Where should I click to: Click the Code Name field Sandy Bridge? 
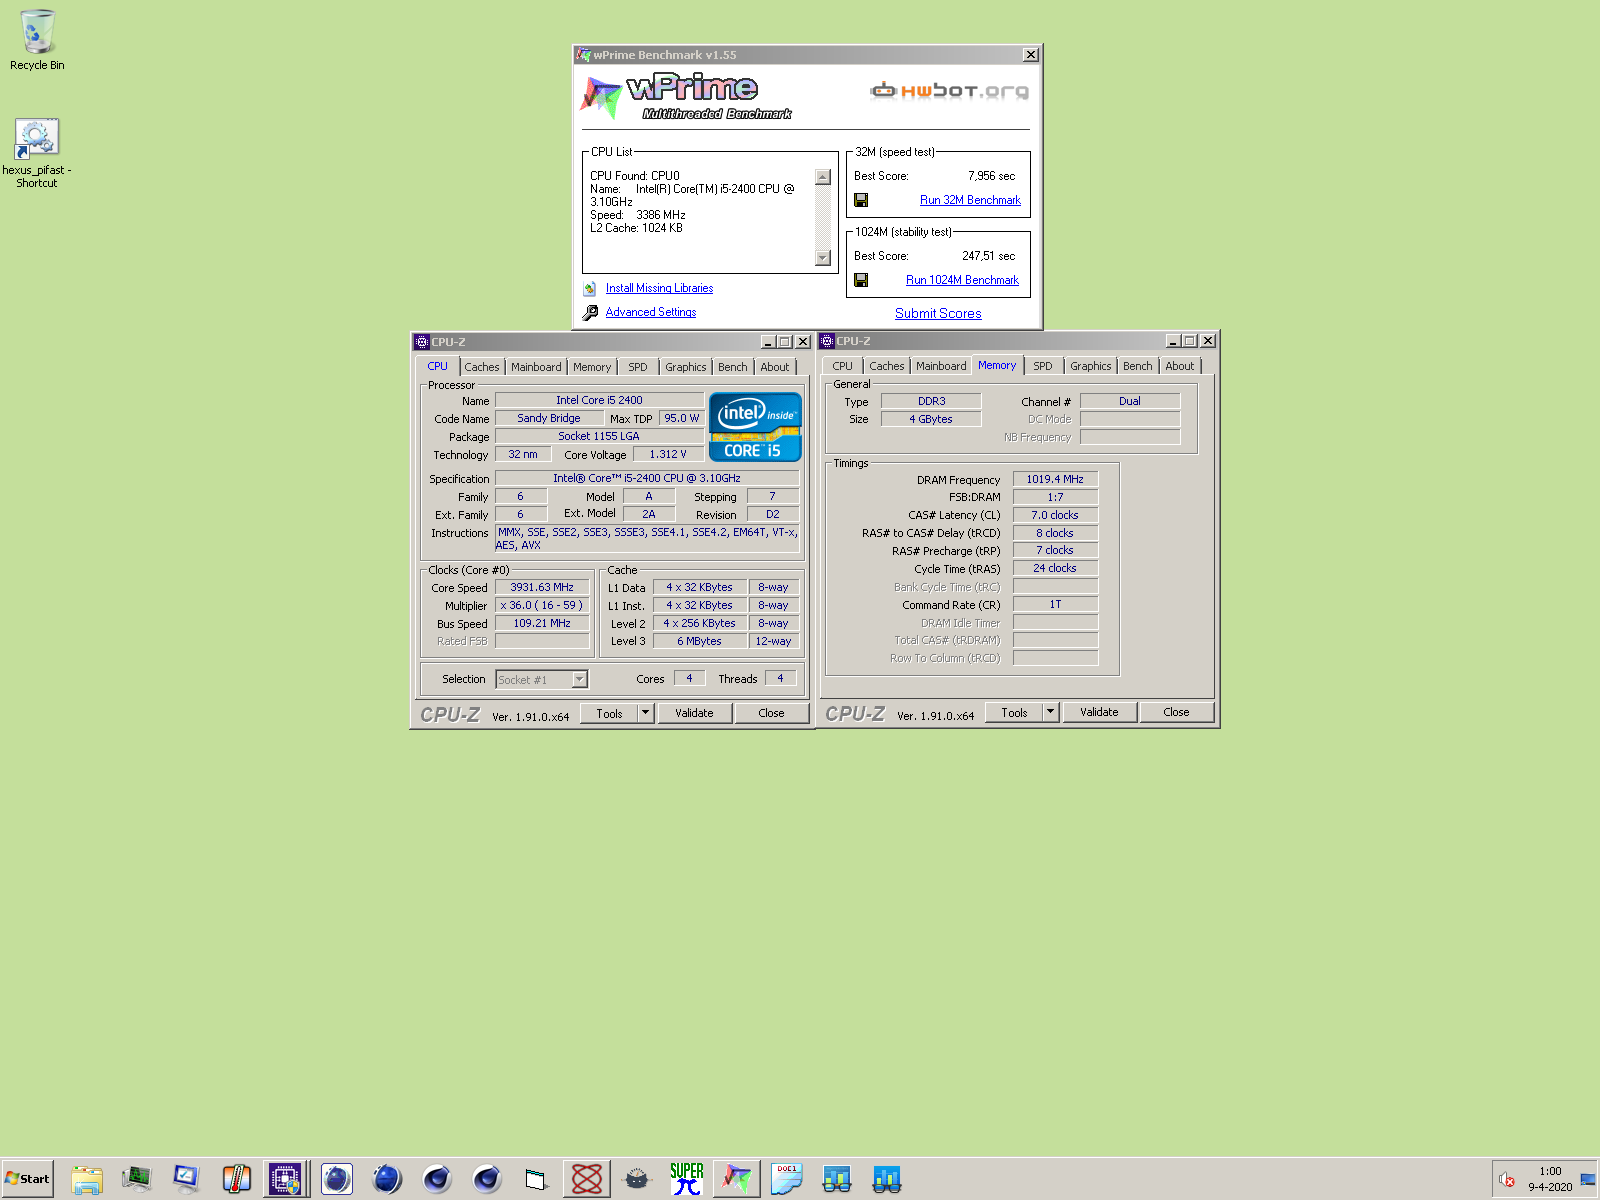pyautogui.click(x=549, y=418)
